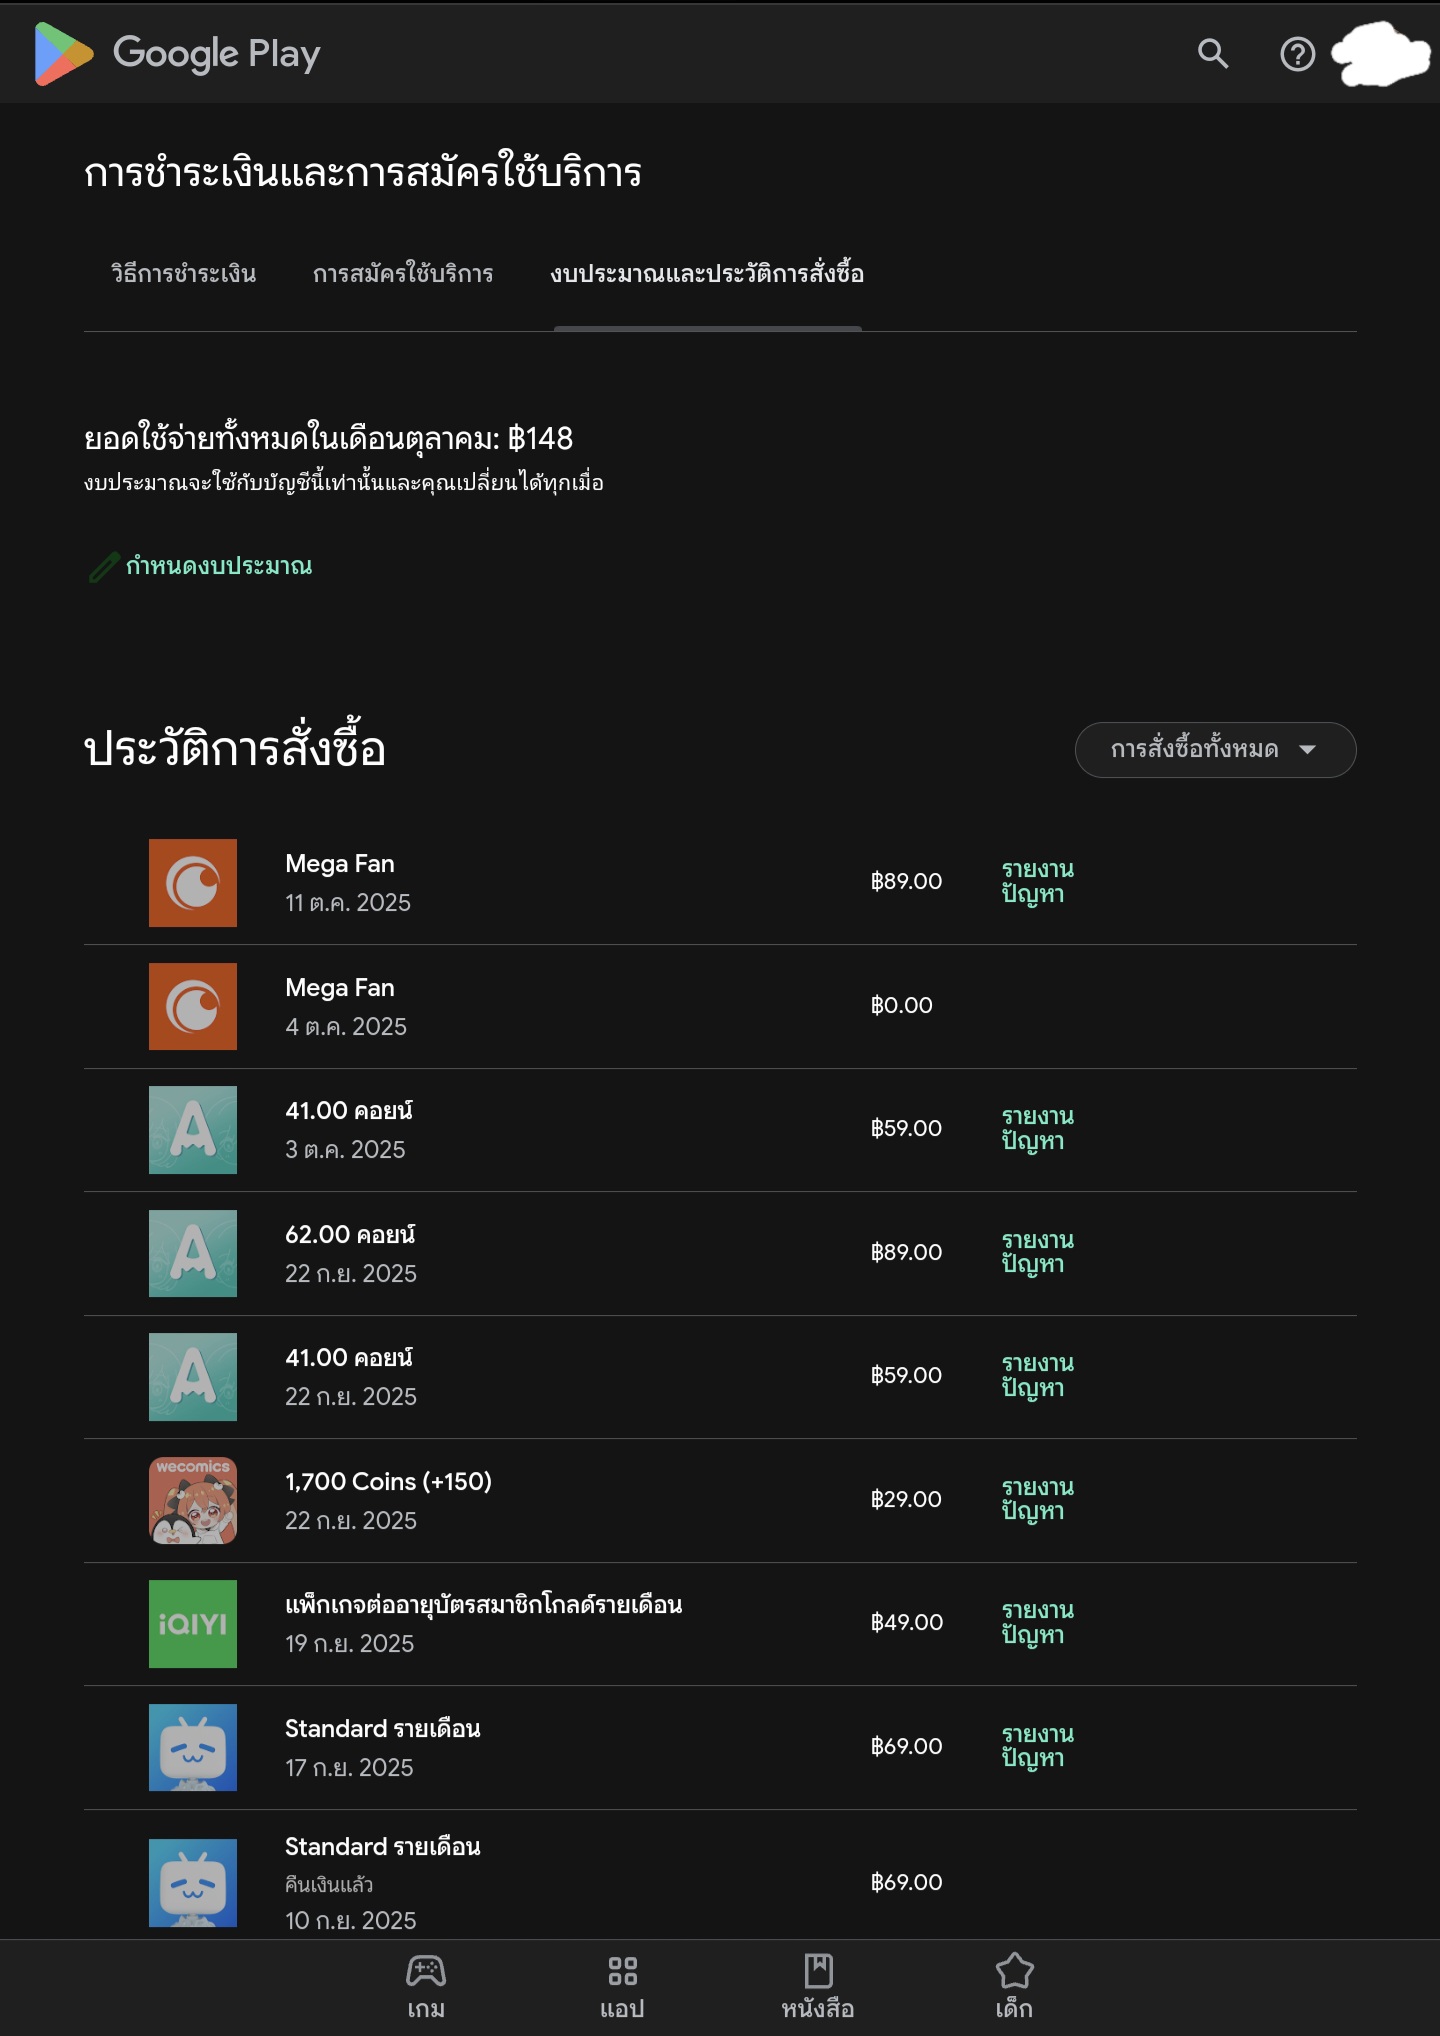This screenshot has width=1440, height=2036.
Task: Report problem for Mega Fan ฿89.00 order
Action: click(1037, 882)
